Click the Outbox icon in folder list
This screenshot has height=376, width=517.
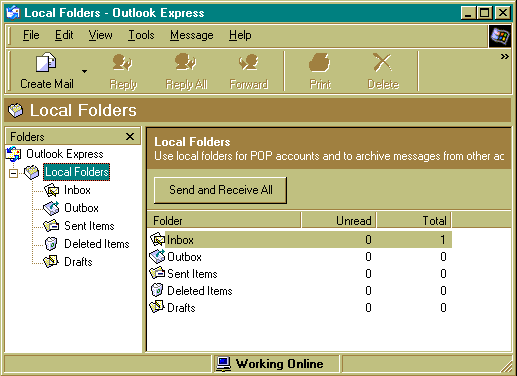click(157, 256)
